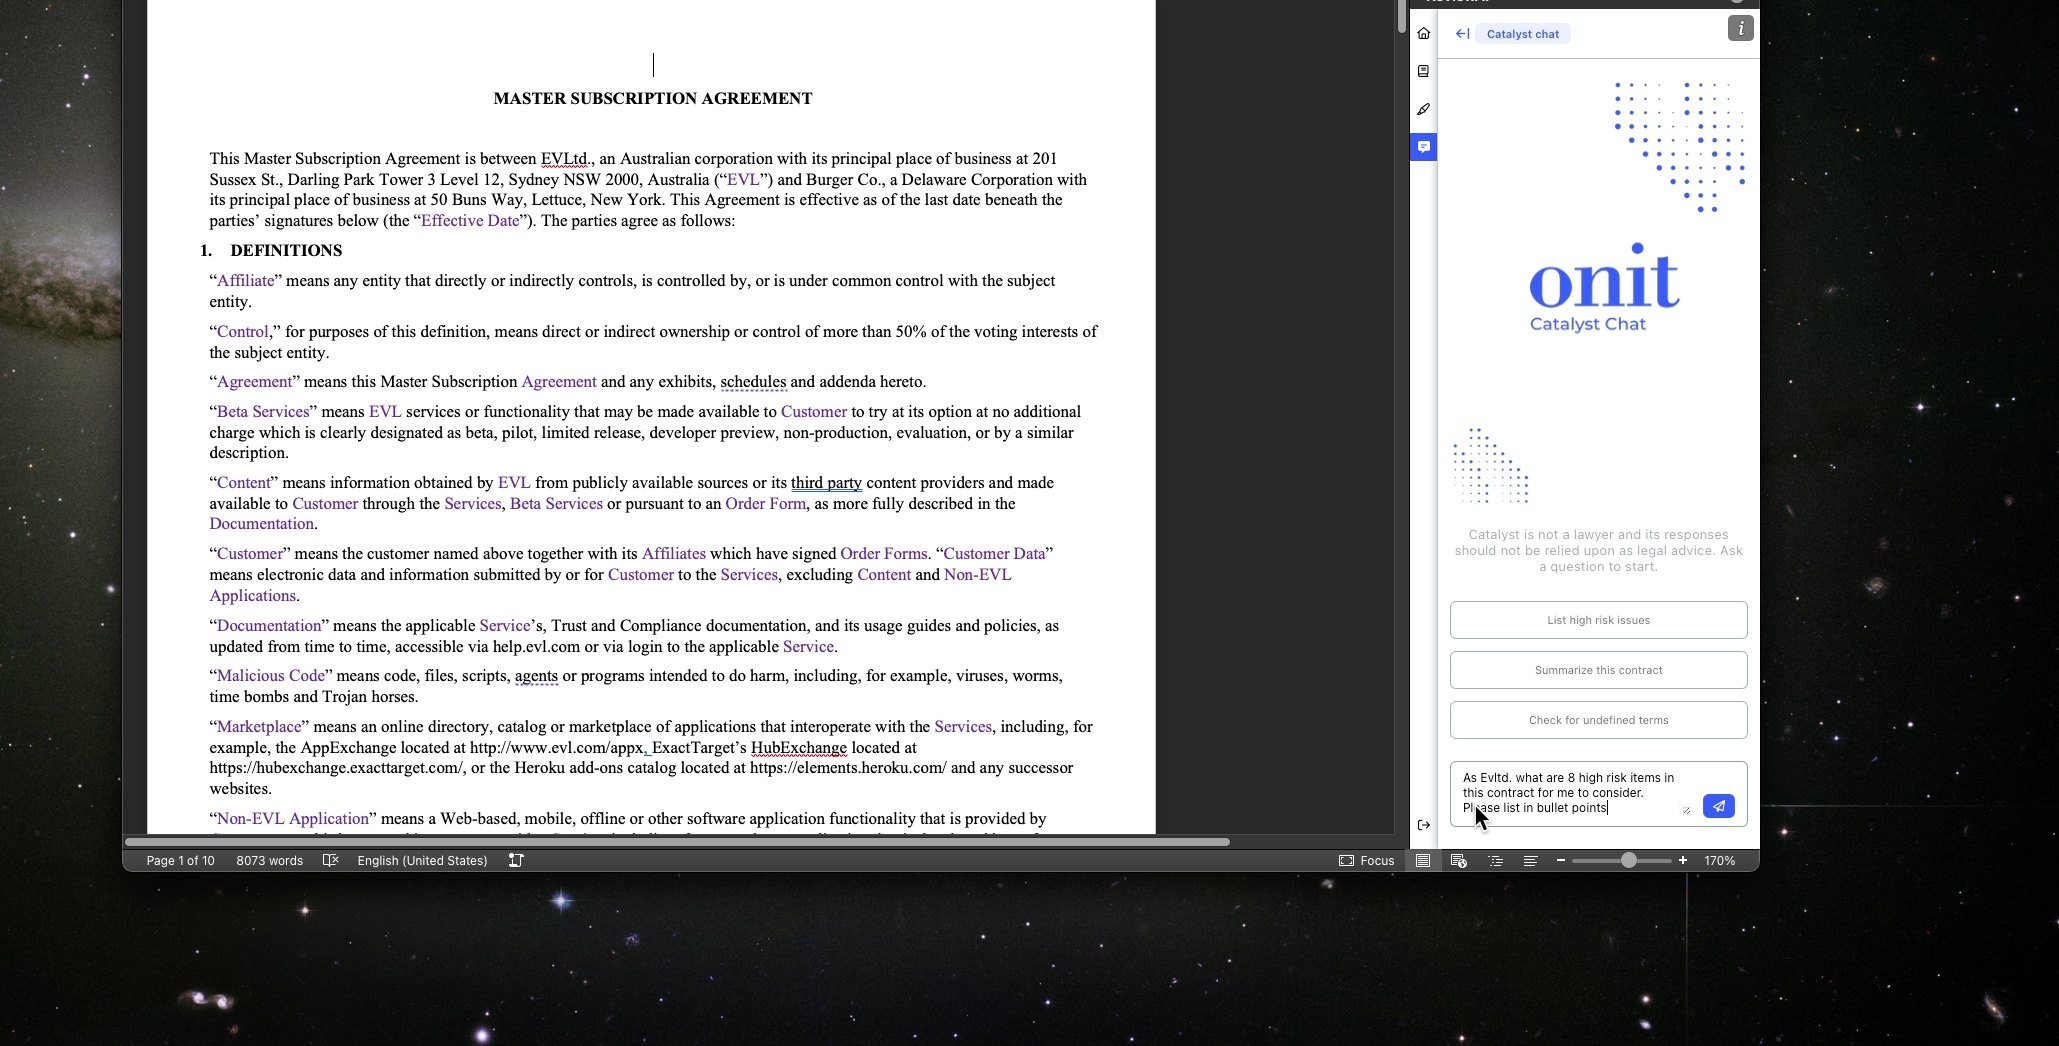Image resolution: width=2059 pixels, height=1046 pixels.
Task: Switch to Outline view in the status bar
Action: (1496, 861)
